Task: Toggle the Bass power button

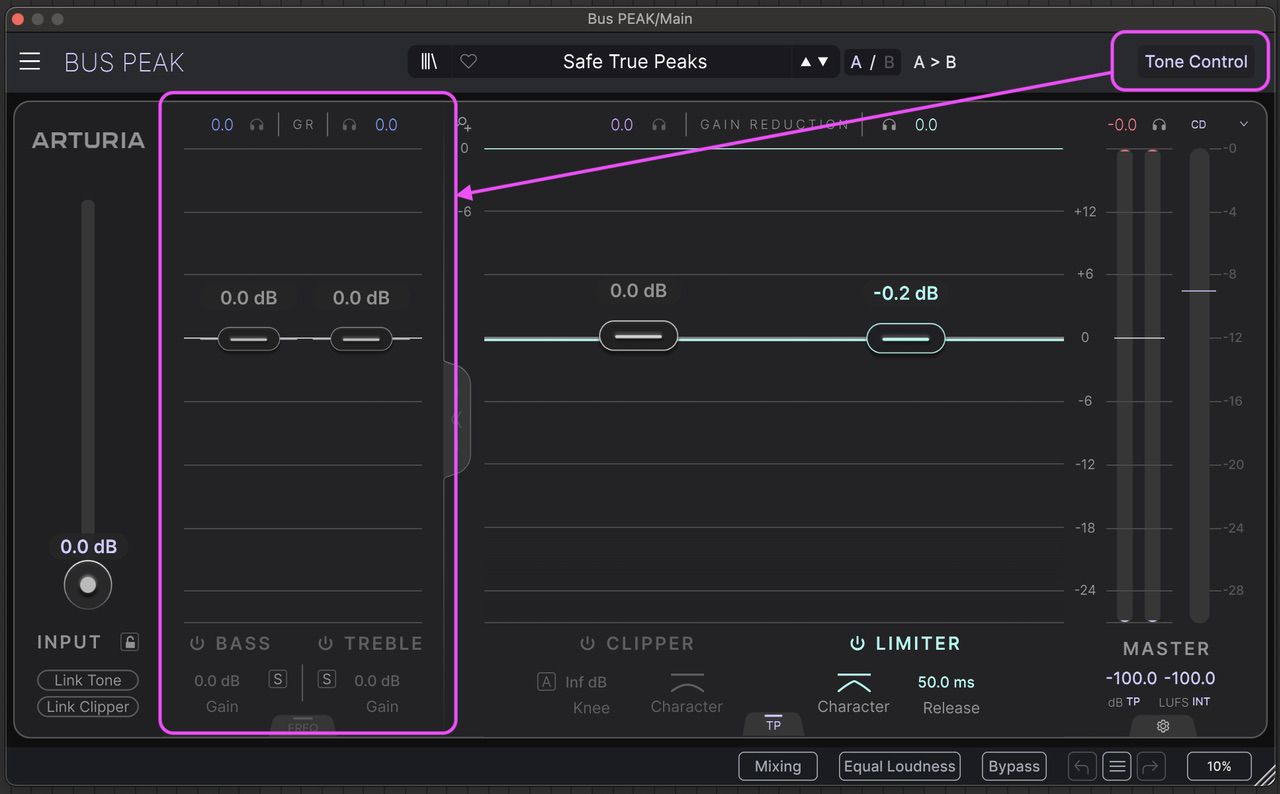Action: [197, 643]
